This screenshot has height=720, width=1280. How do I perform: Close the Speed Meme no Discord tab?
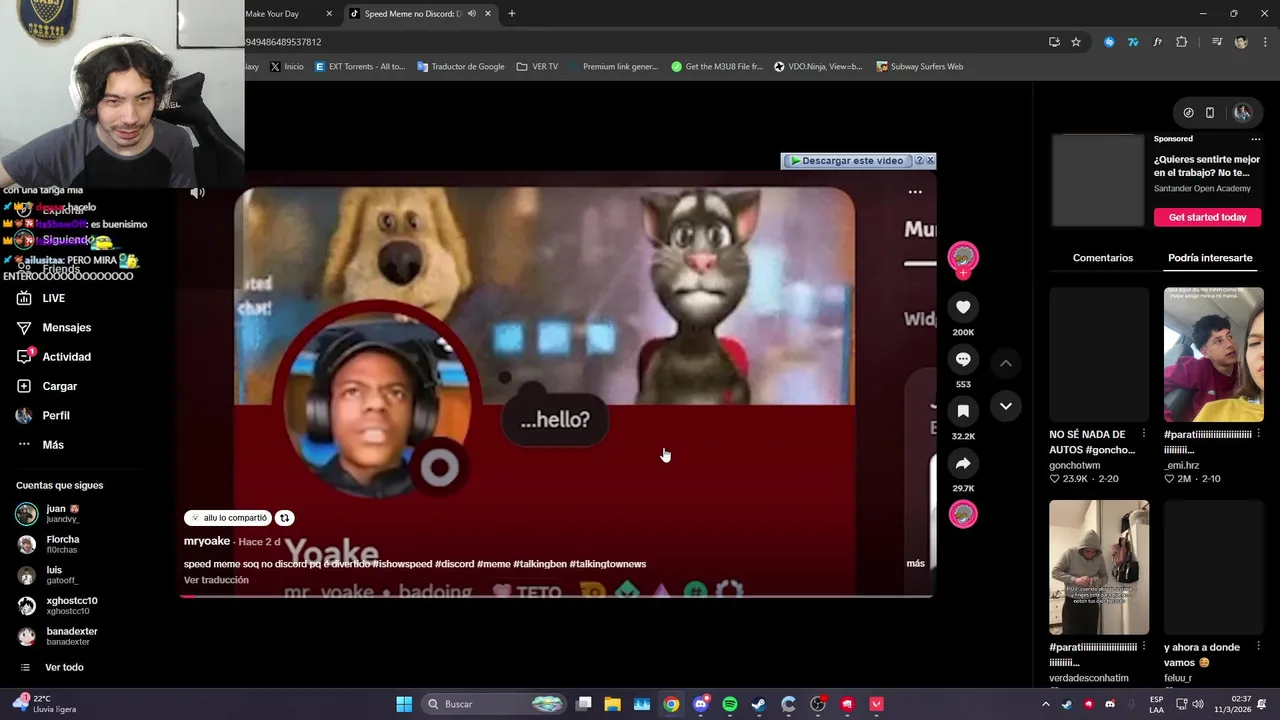488,14
